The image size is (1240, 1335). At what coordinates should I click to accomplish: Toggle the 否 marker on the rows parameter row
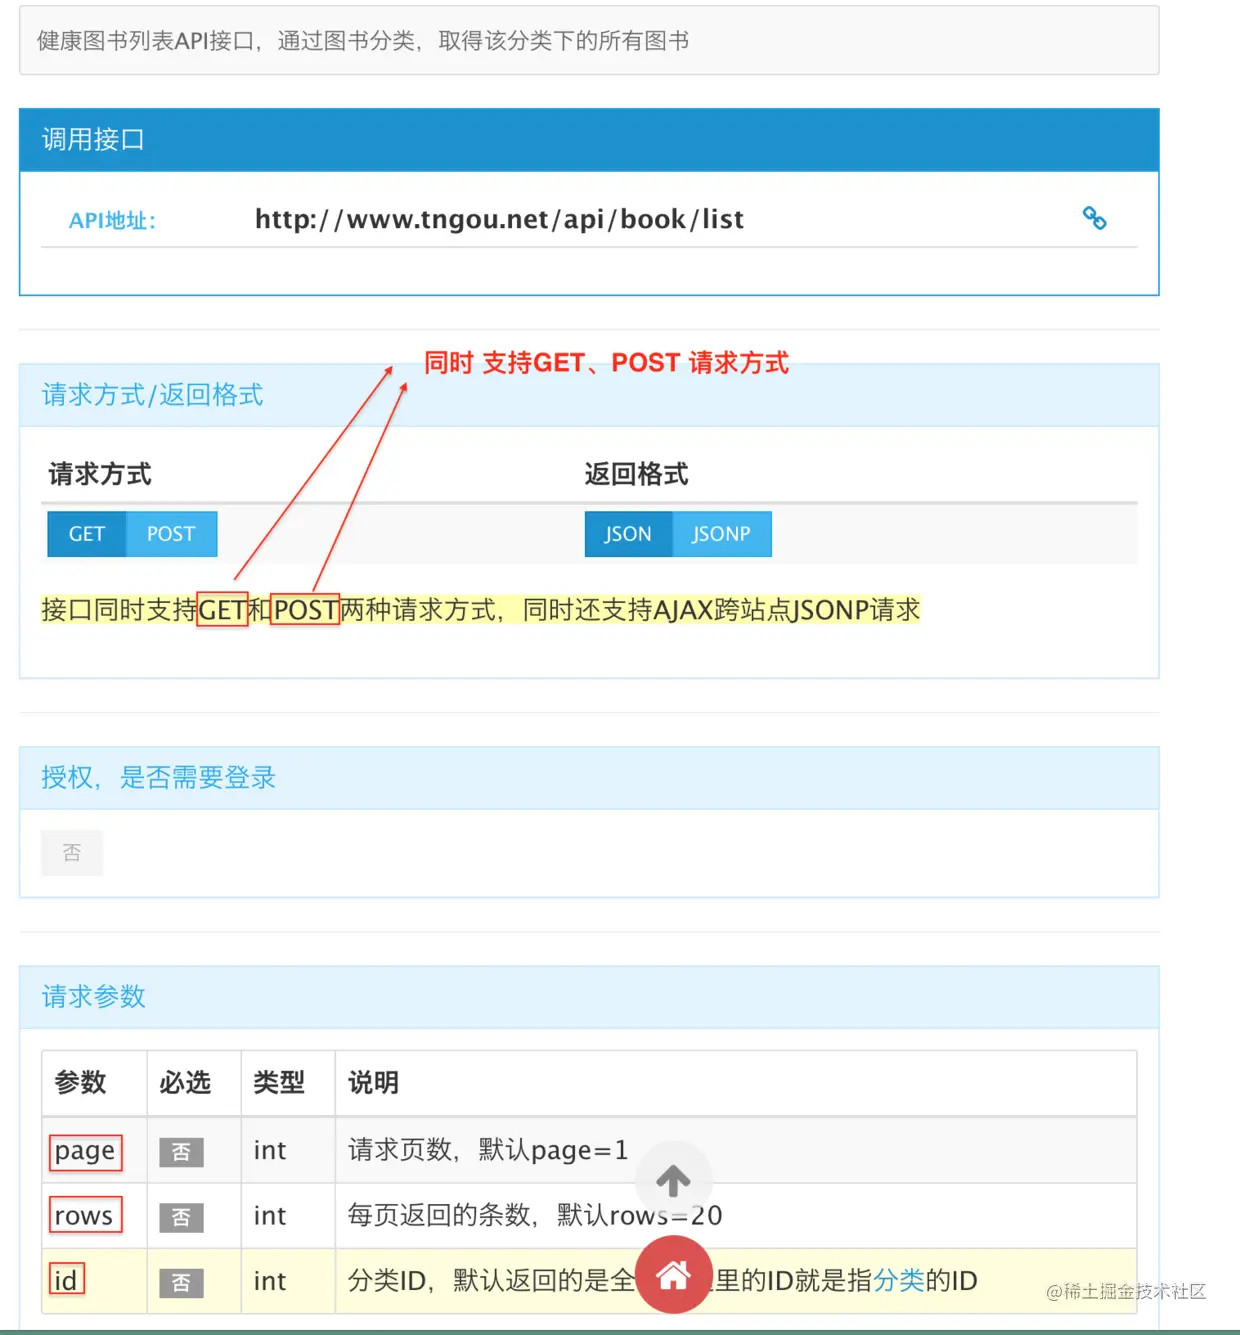tap(181, 1217)
